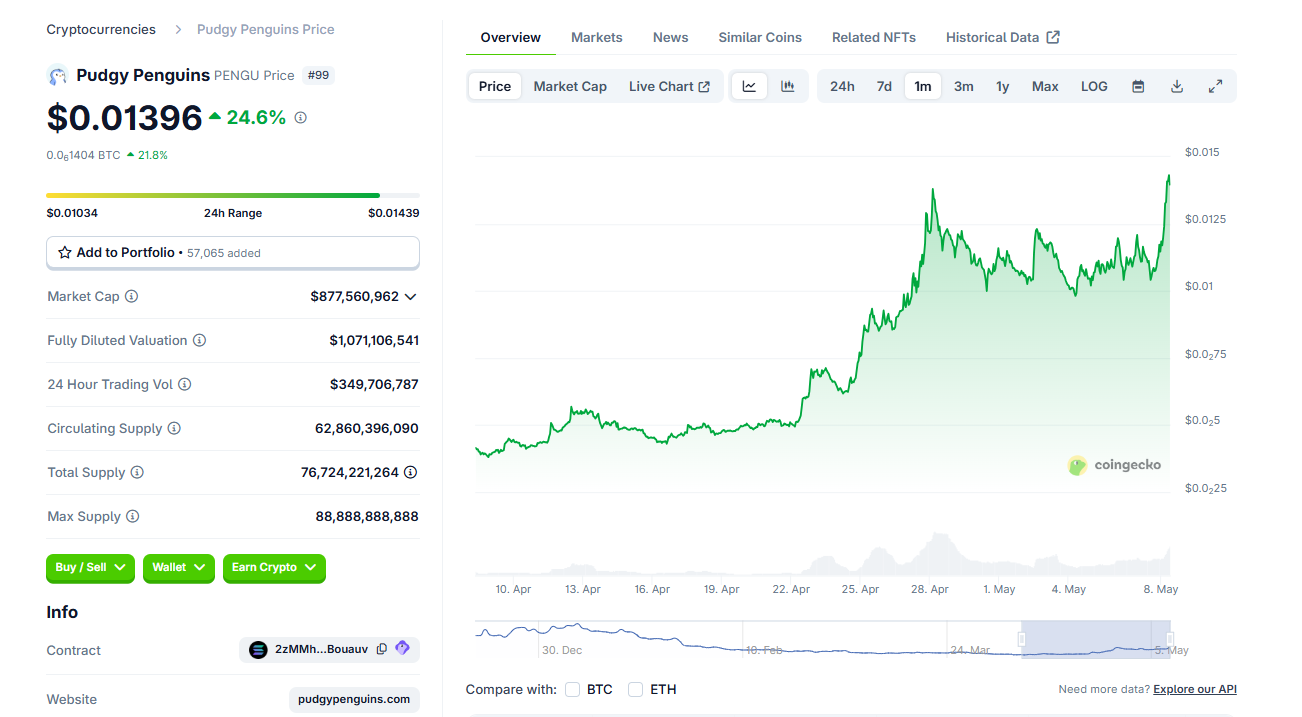Image resolution: width=1302 pixels, height=717 pixels.
Task: Select the Market Cap chart toggle
Action: point(570,86)
